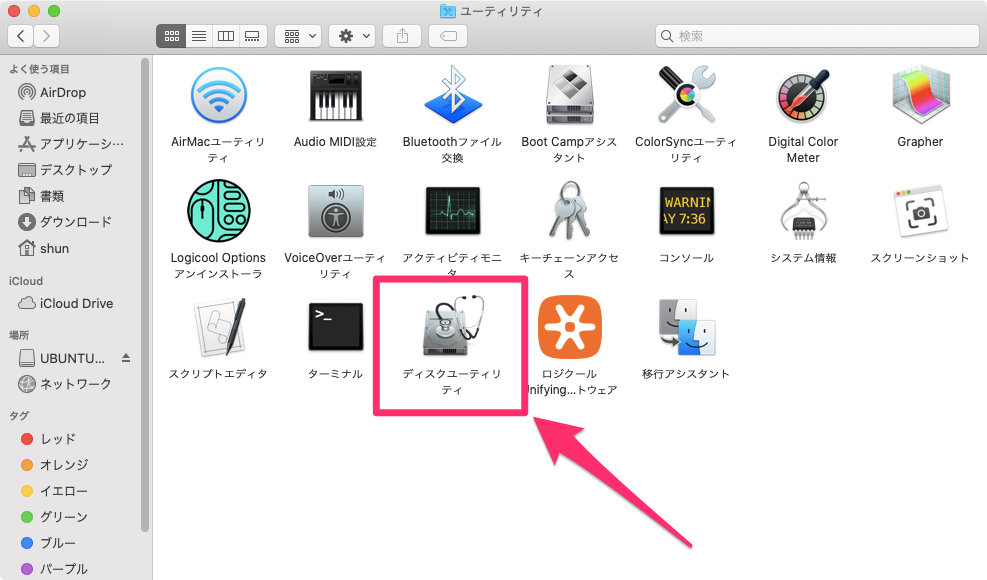This screenshot has height=580, width=987.
Task: Open the group-by arrangement dropdown
Action: 299,36
